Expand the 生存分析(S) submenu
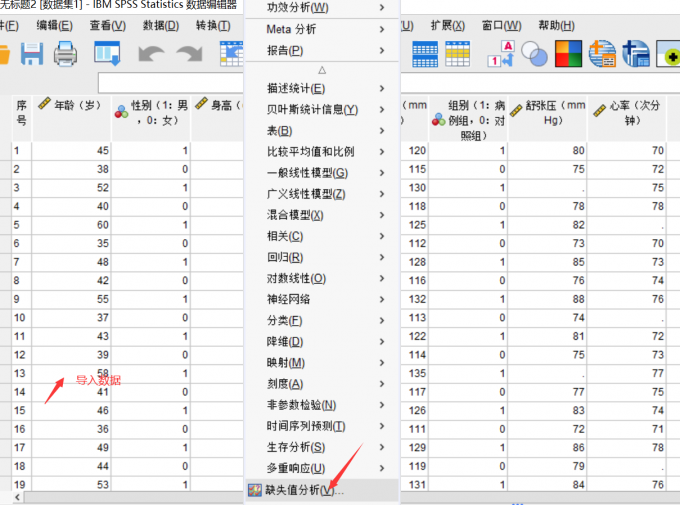 tap(322, 447)
